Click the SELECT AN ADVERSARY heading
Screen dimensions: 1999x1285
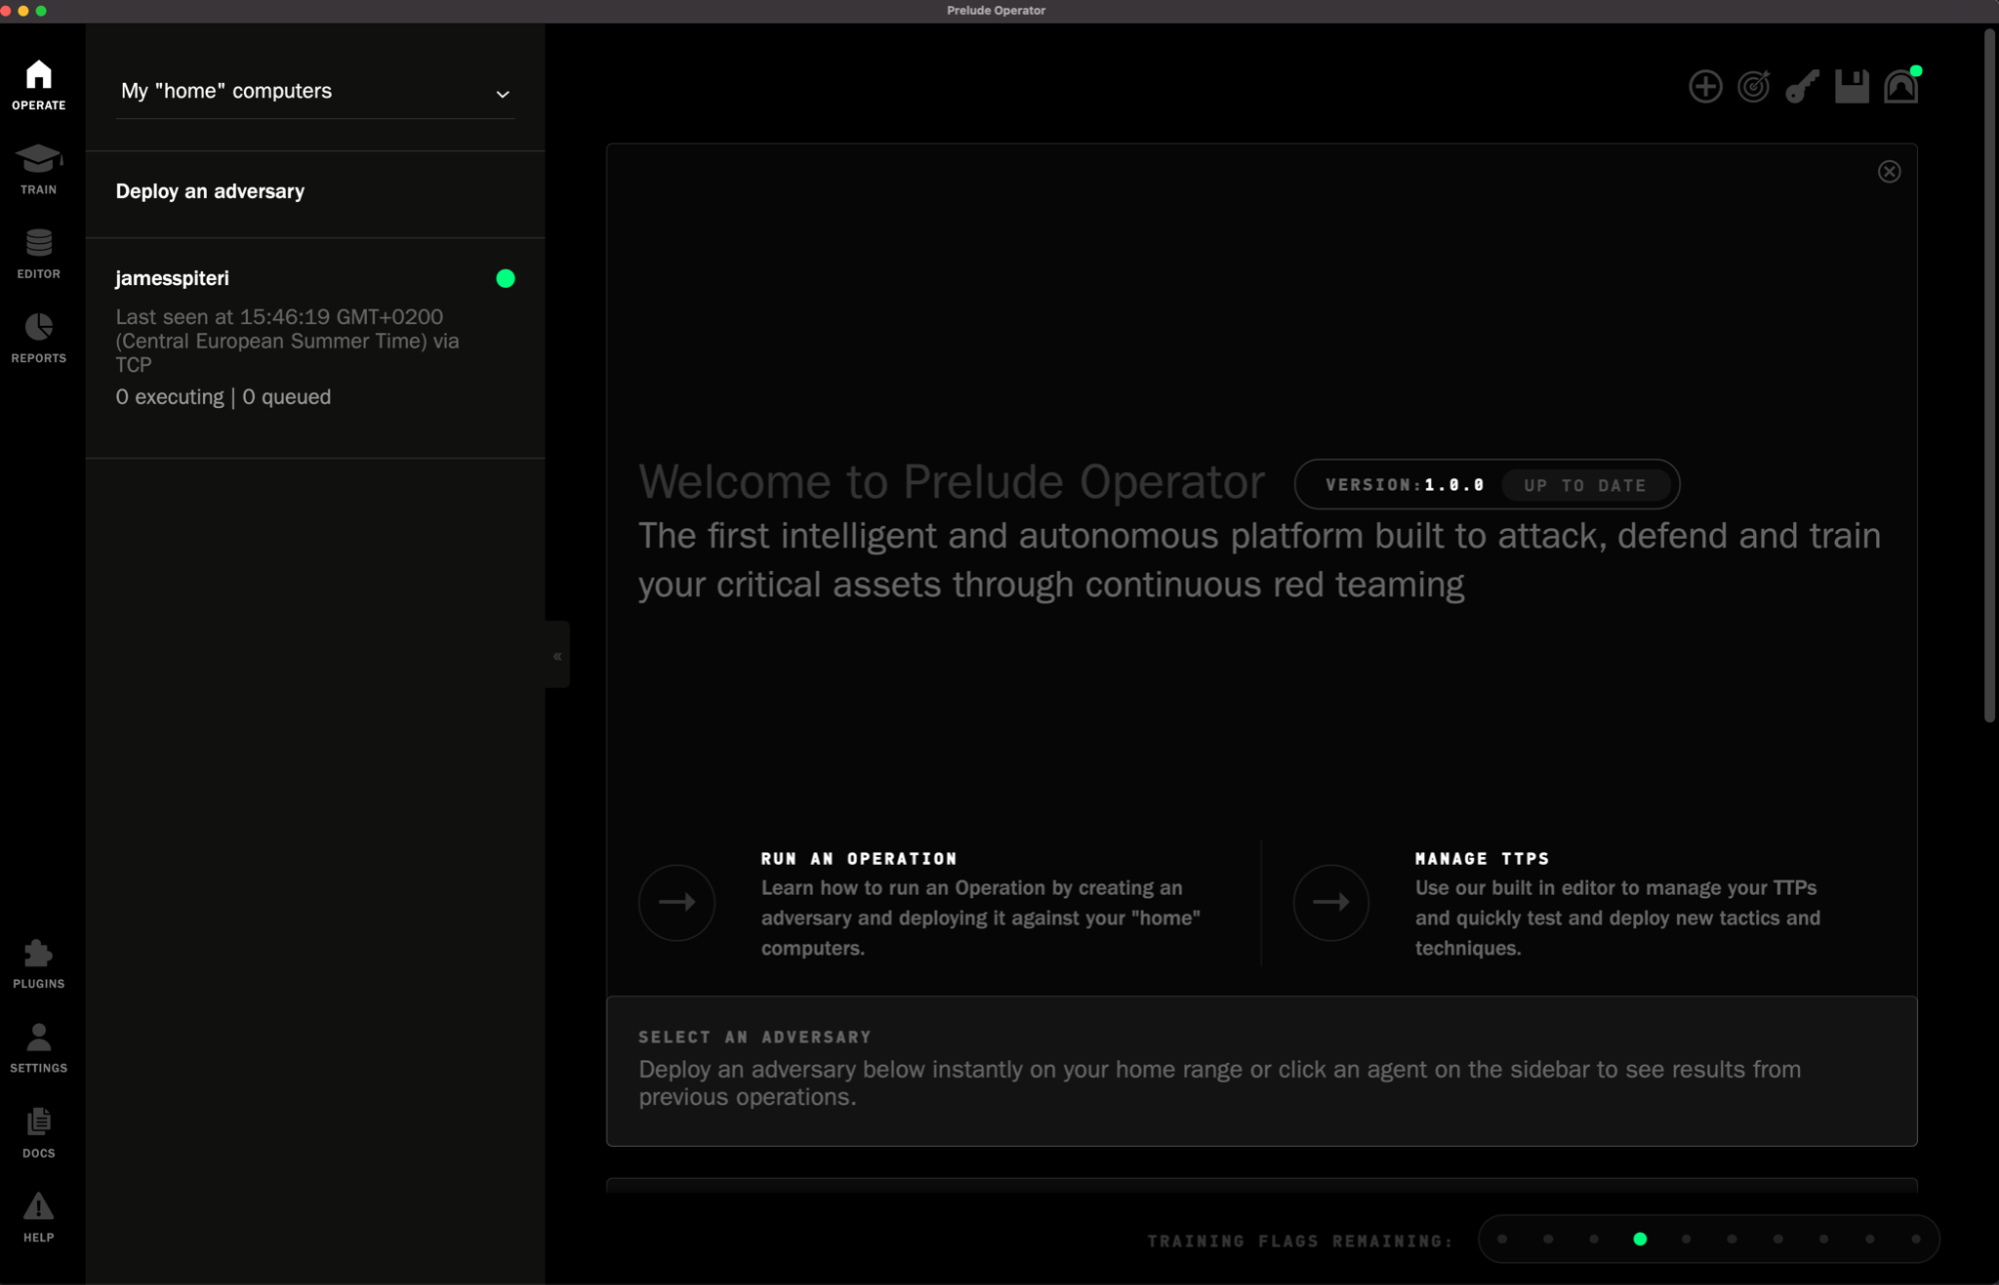tap(755, 1037)
